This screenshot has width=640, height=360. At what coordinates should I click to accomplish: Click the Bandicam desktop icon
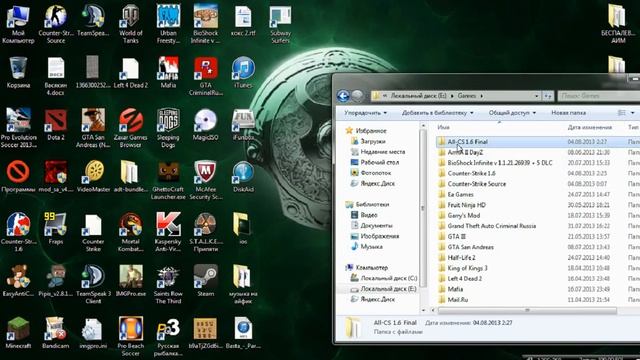(56, 333)
